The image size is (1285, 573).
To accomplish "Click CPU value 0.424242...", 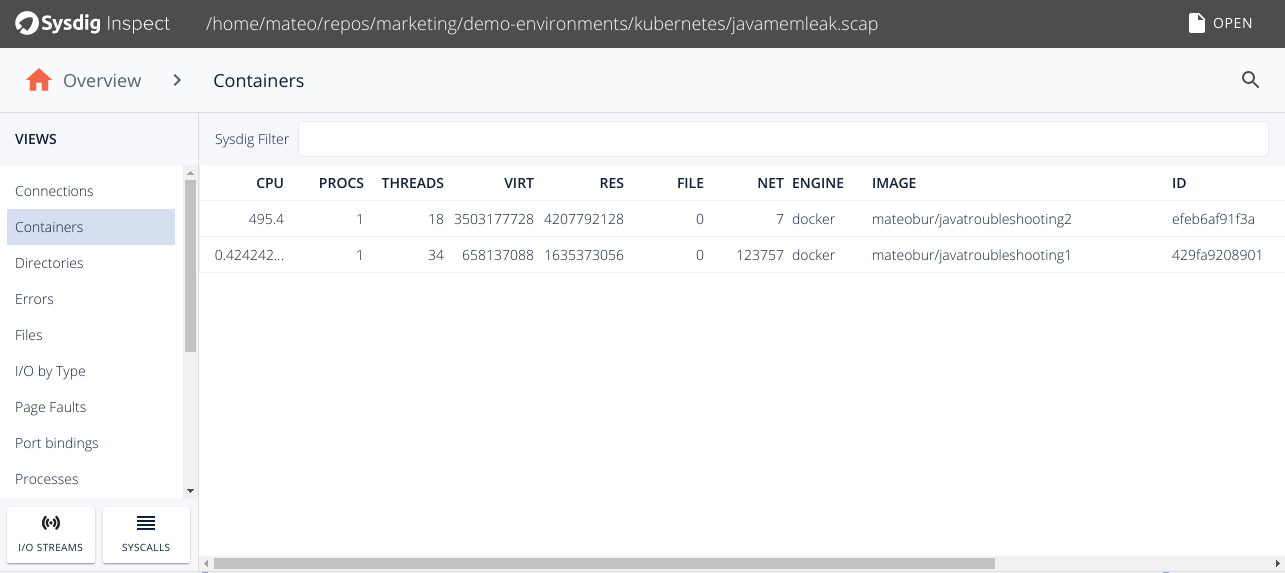I will [x=249, y=255].
